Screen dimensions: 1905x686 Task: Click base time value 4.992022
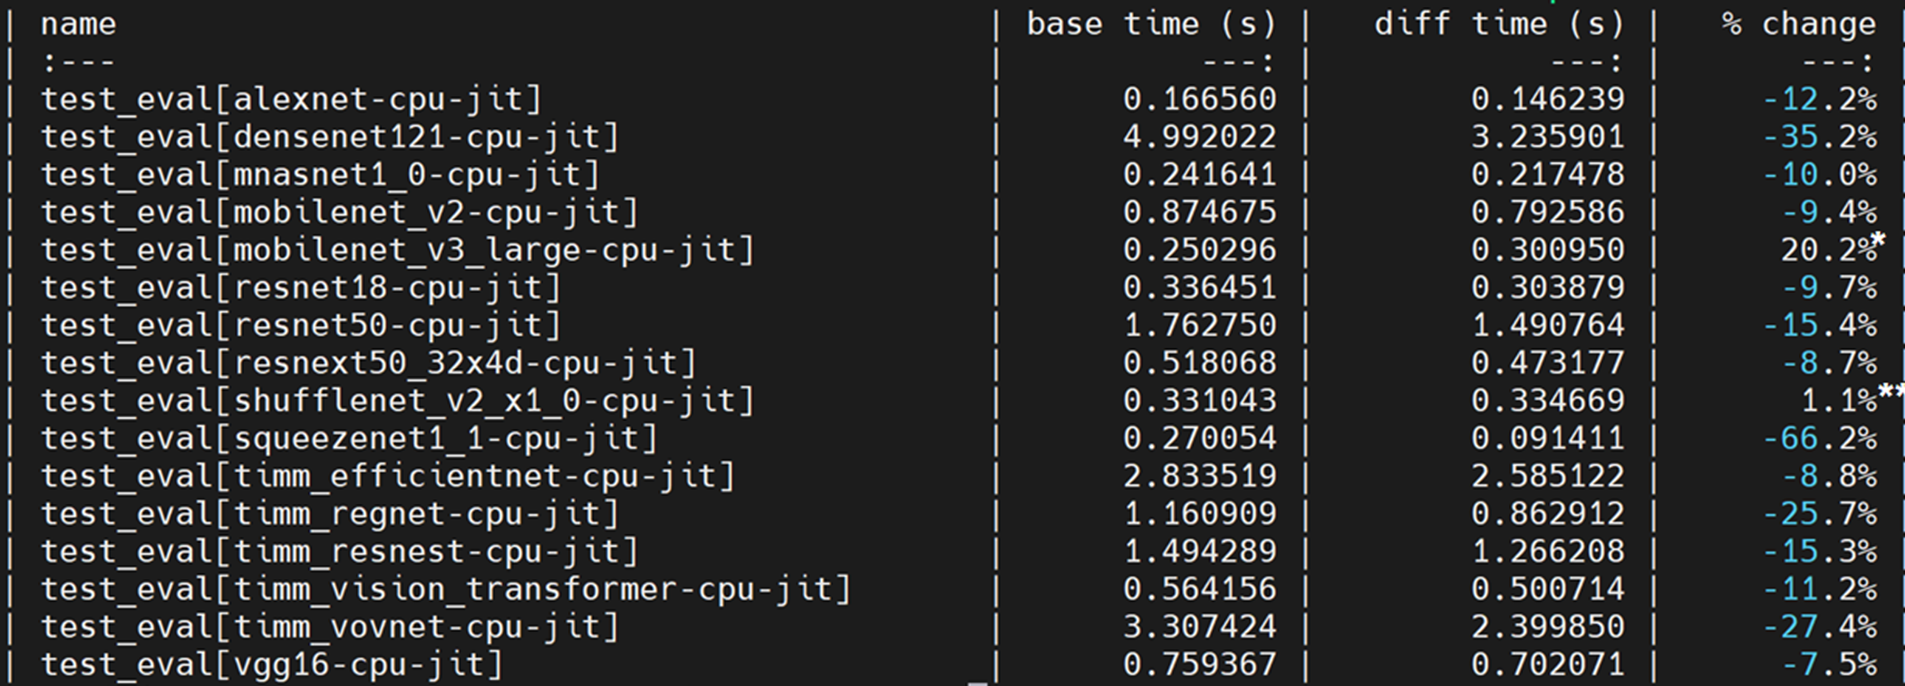click(x=1199, y=137)
